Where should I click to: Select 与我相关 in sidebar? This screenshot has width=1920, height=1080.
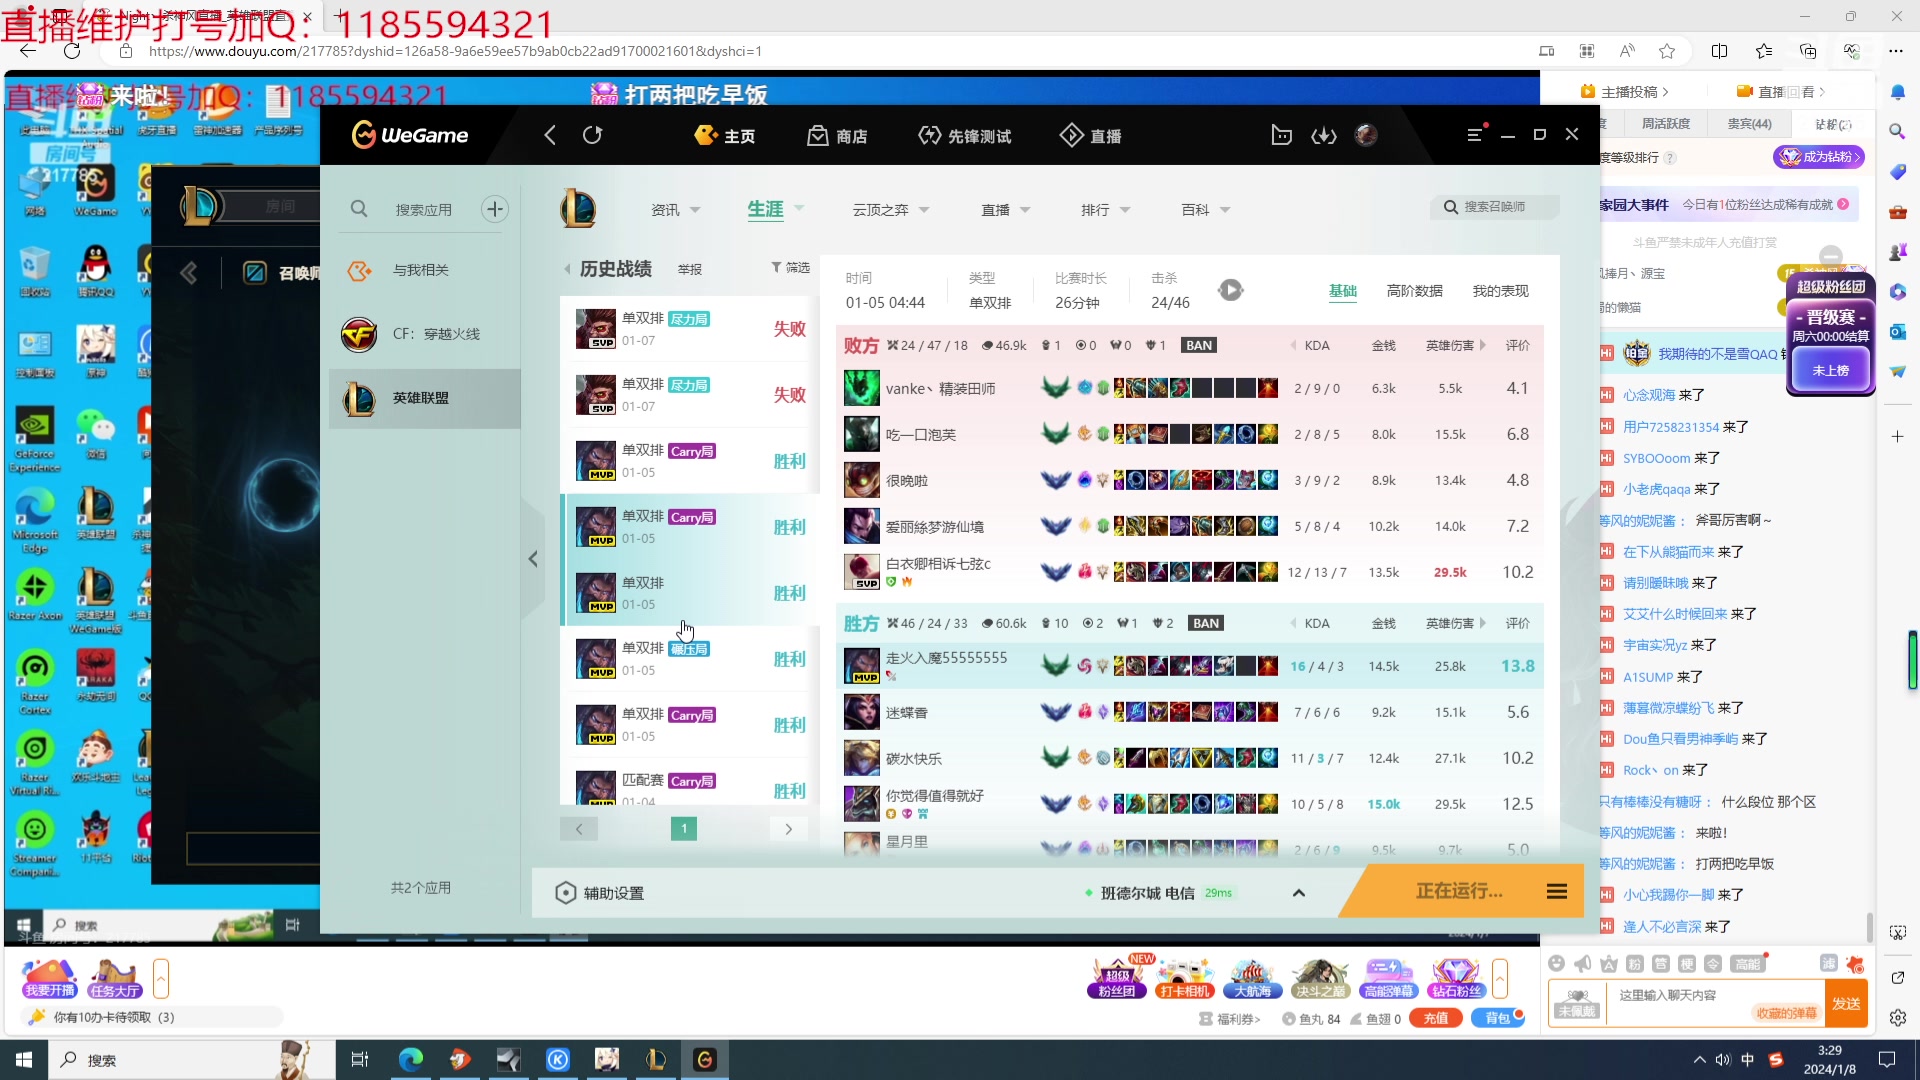[425, 270]
